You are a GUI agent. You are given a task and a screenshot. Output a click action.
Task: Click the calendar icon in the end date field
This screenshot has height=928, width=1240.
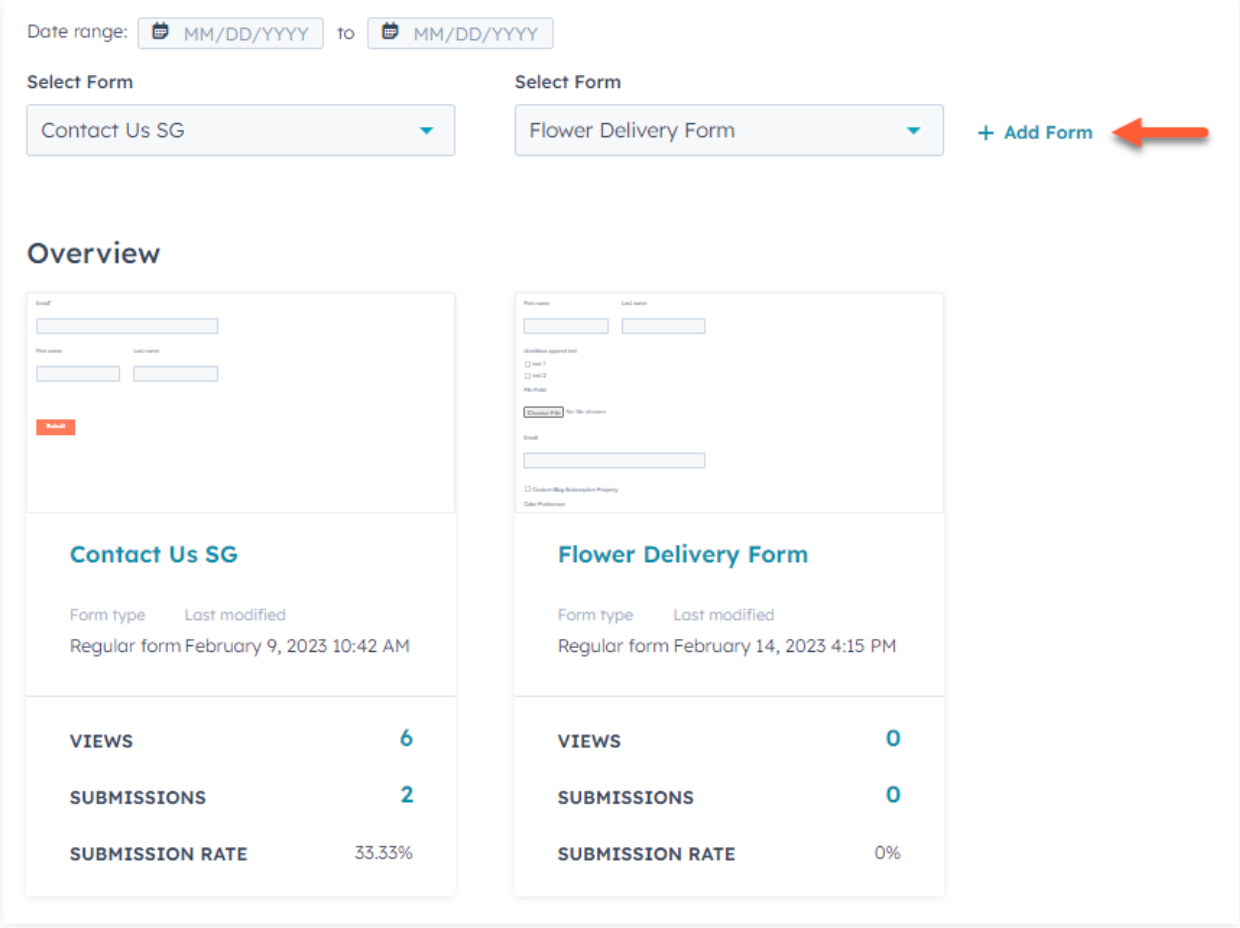pyautogui.click(x=390, y=32)
